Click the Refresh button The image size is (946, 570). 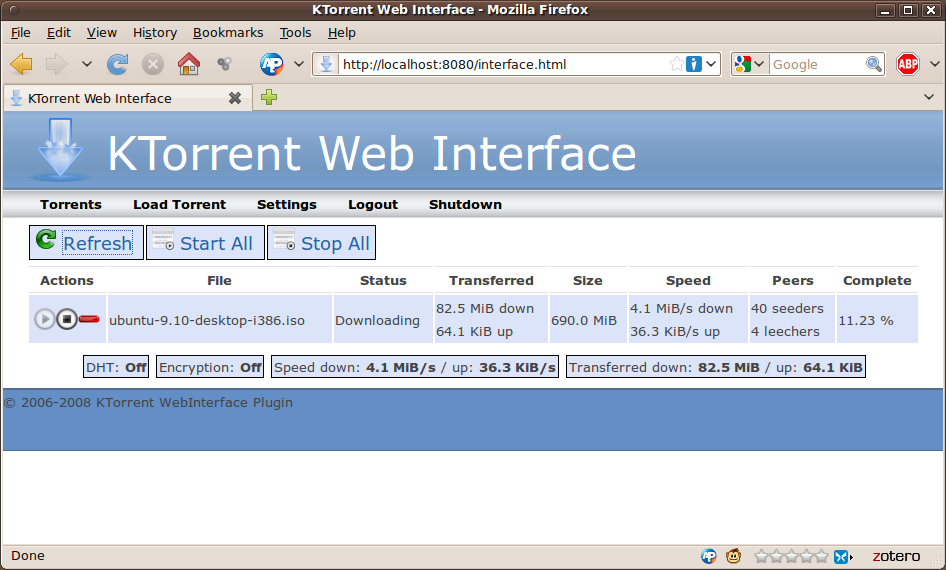[x=86, y=242]
